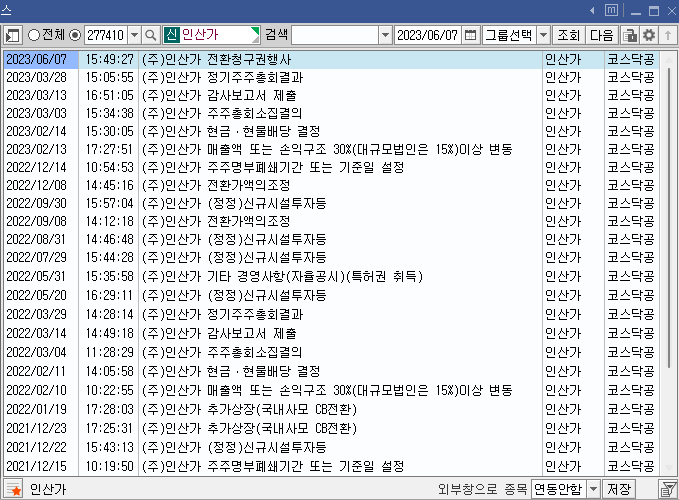Select row (정정)신규시설투자등 dated 2022/05/20
679x500 pixels.
pos(331,295)
